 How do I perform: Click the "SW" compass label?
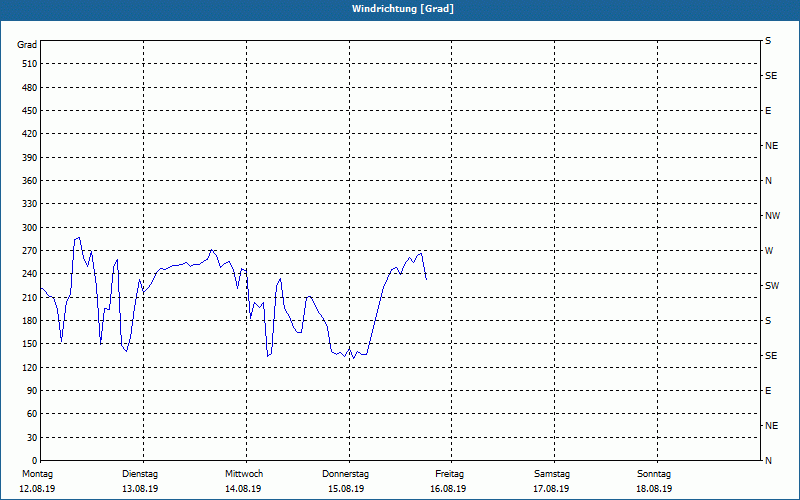click(x=772, y=286)
